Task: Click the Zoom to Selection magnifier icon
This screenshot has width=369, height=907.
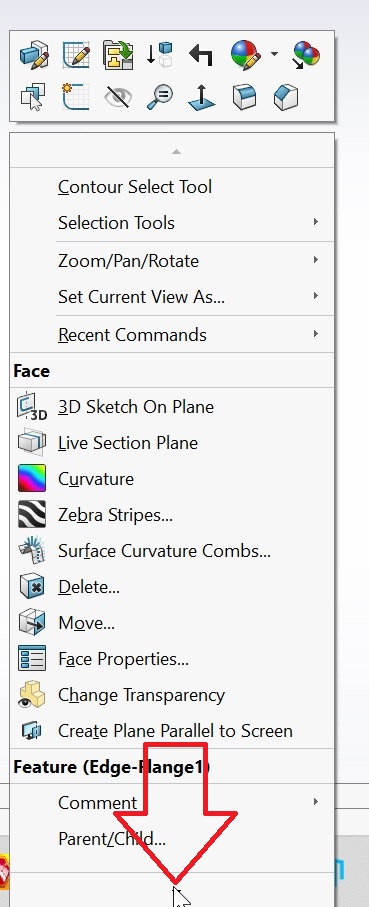Action: 159,97
